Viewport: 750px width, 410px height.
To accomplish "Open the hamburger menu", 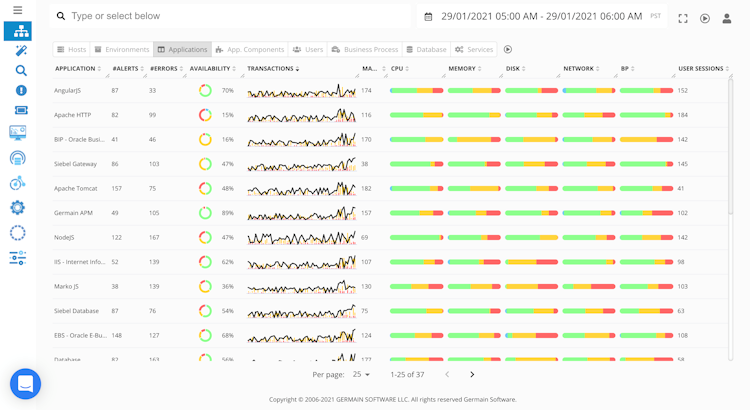I will point(18,10).
